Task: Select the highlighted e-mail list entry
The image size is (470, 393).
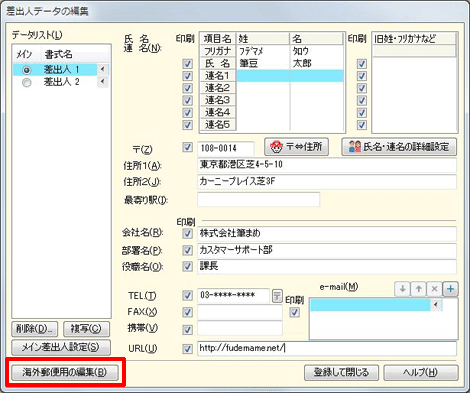Action: (370, 305)
